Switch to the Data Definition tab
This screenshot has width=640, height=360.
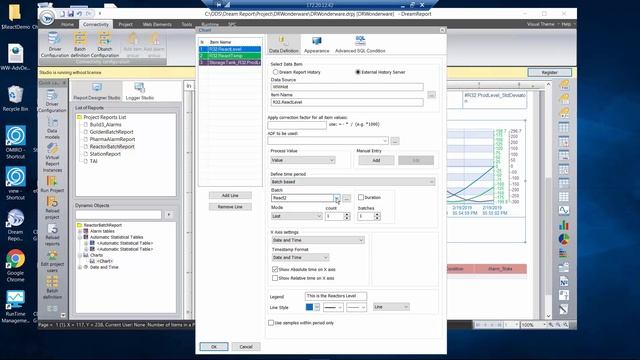pyautogui.click(x=284, y=44)
